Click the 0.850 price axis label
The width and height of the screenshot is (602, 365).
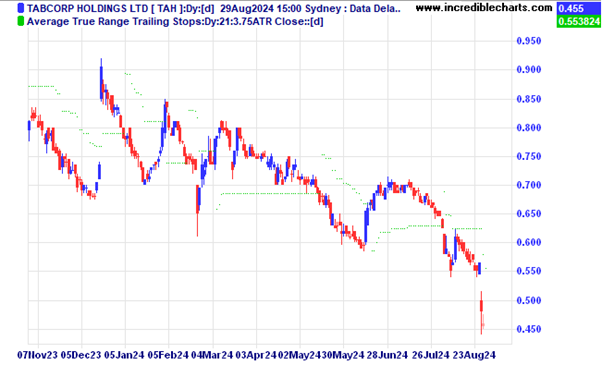pos(529,99)
